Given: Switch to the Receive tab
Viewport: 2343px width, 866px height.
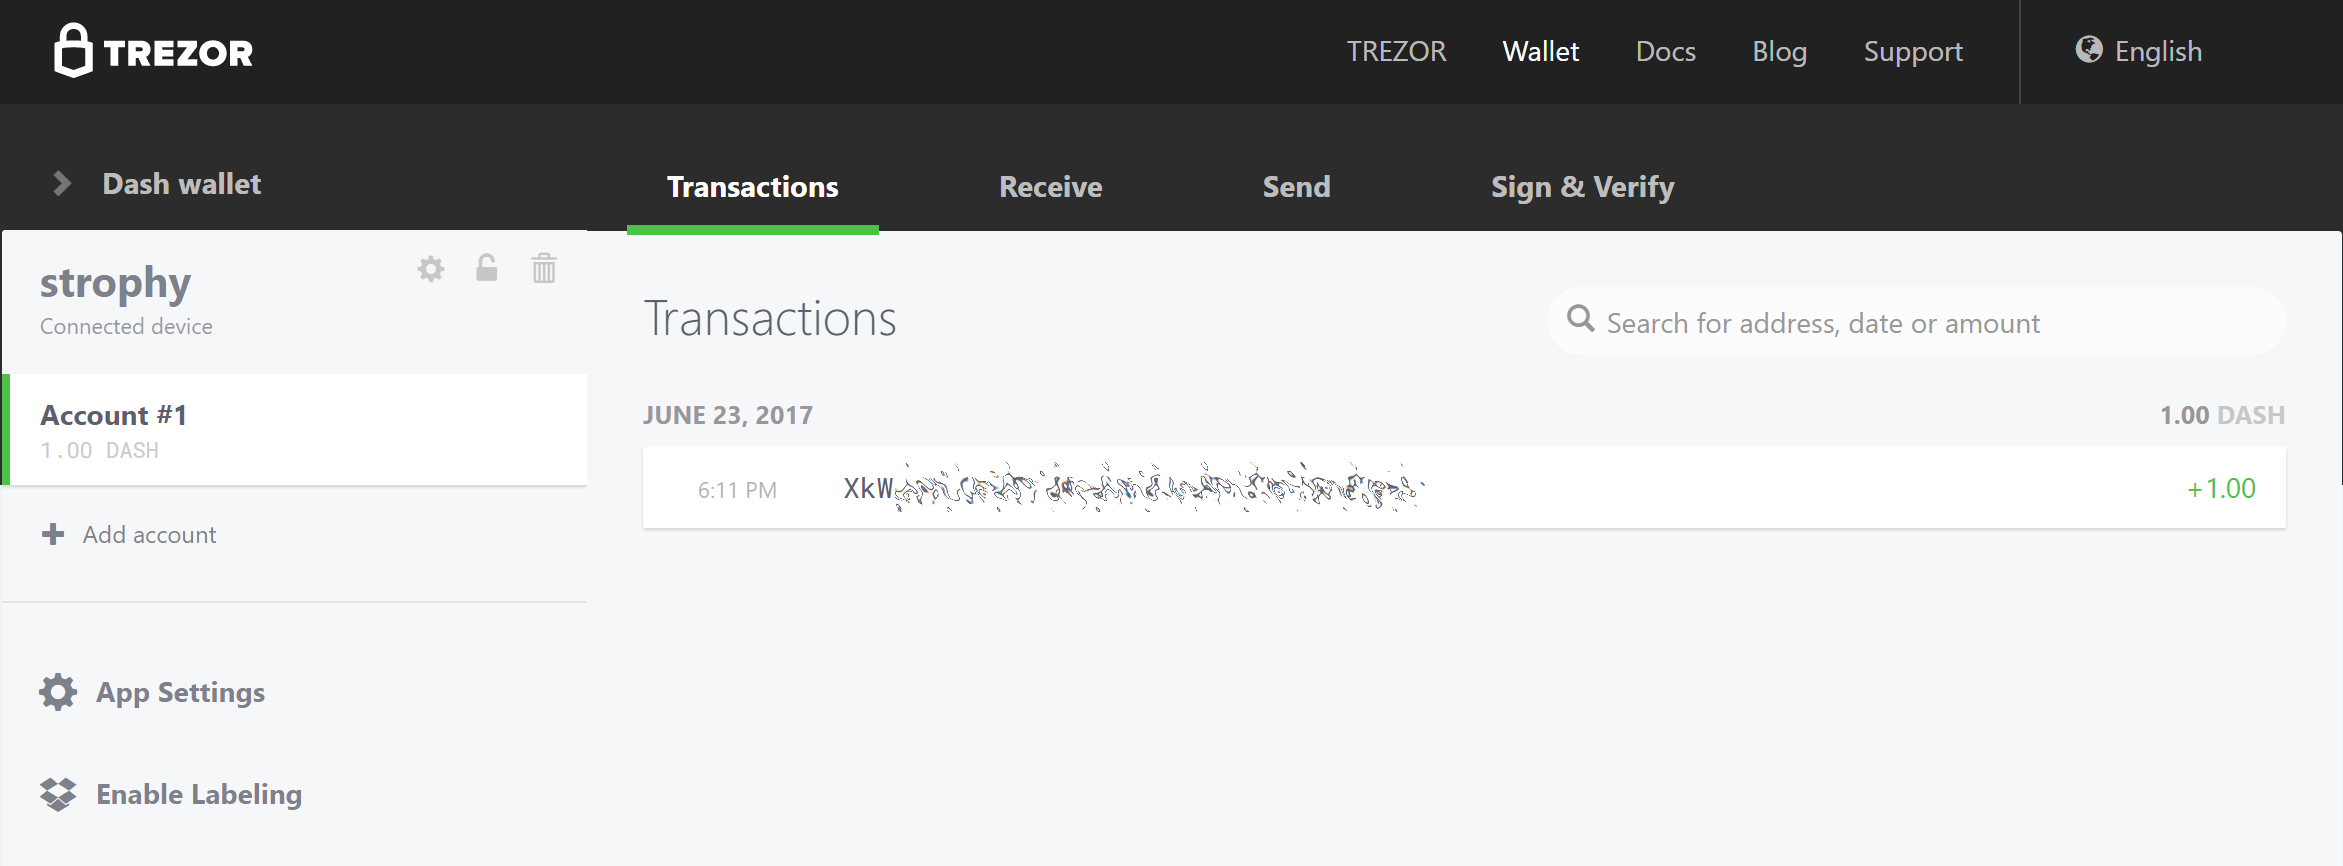Looking at the screenshot, I should (1050, 187).
